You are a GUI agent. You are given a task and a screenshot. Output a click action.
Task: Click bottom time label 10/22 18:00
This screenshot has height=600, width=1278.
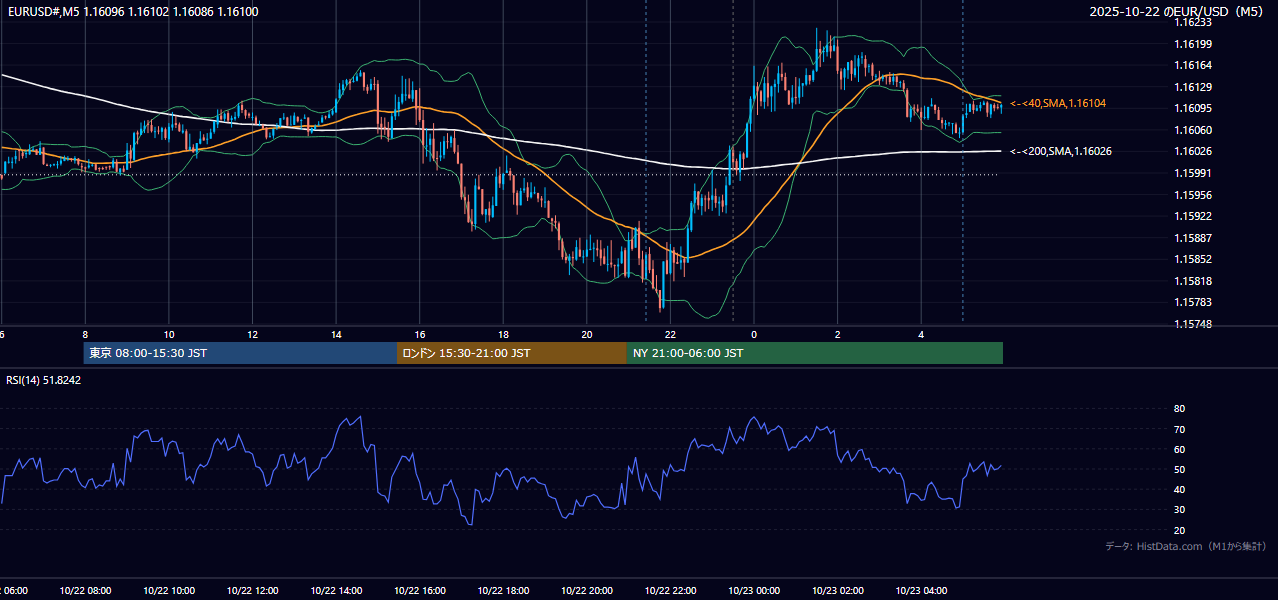point(503,591)
